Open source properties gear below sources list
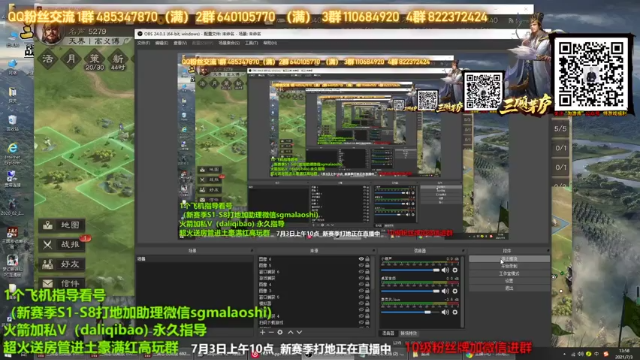This screenshot has width=640, height=360. (x=280, y=332)
